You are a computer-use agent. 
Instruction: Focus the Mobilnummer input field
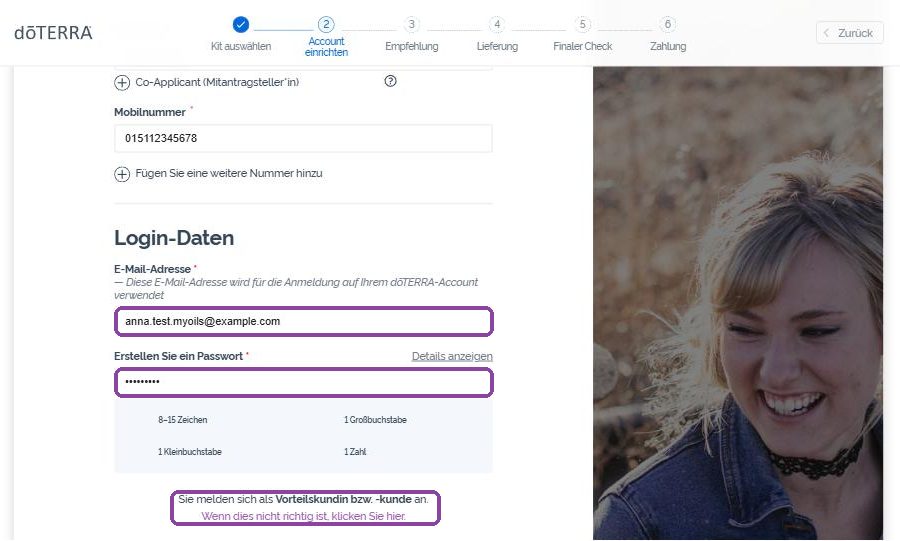303,138
